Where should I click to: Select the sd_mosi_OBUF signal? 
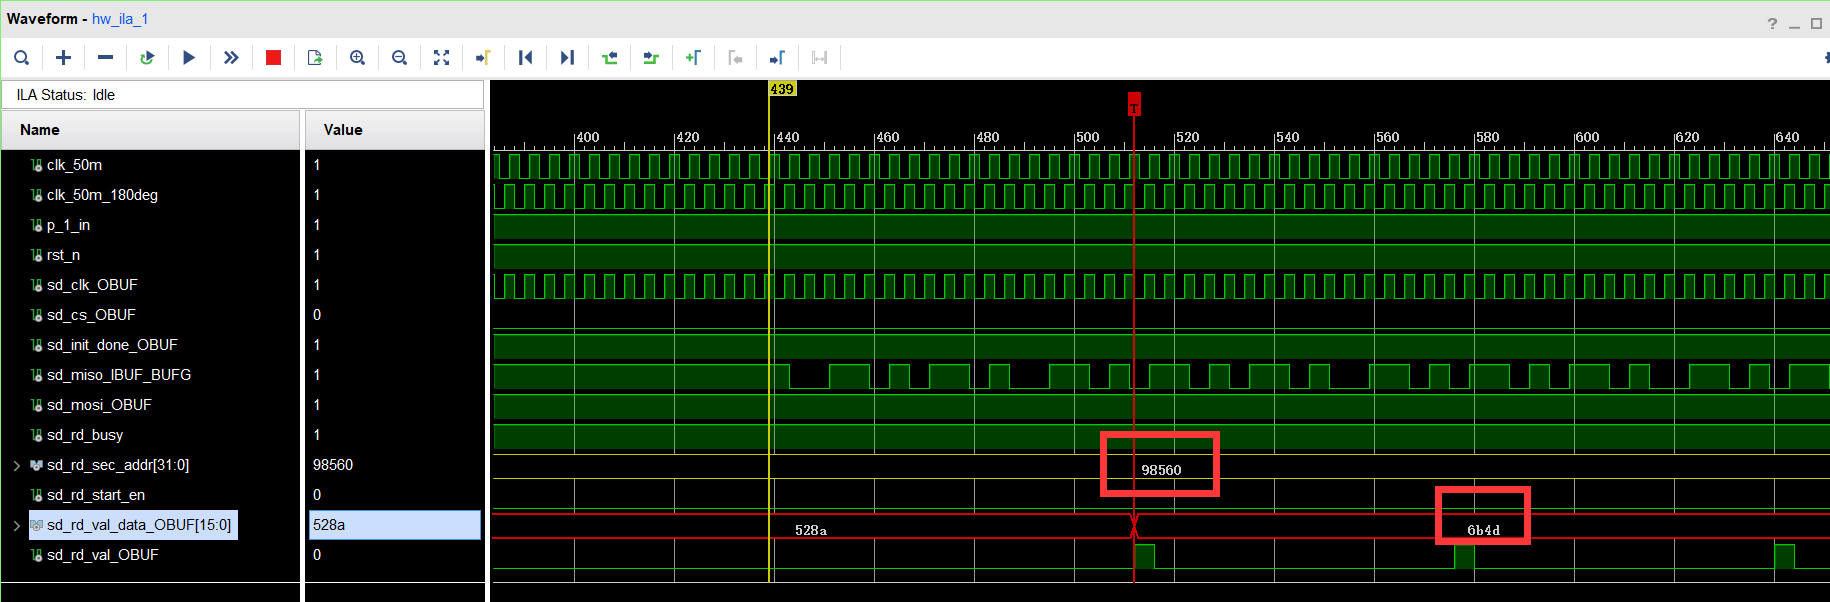(99, 405)
